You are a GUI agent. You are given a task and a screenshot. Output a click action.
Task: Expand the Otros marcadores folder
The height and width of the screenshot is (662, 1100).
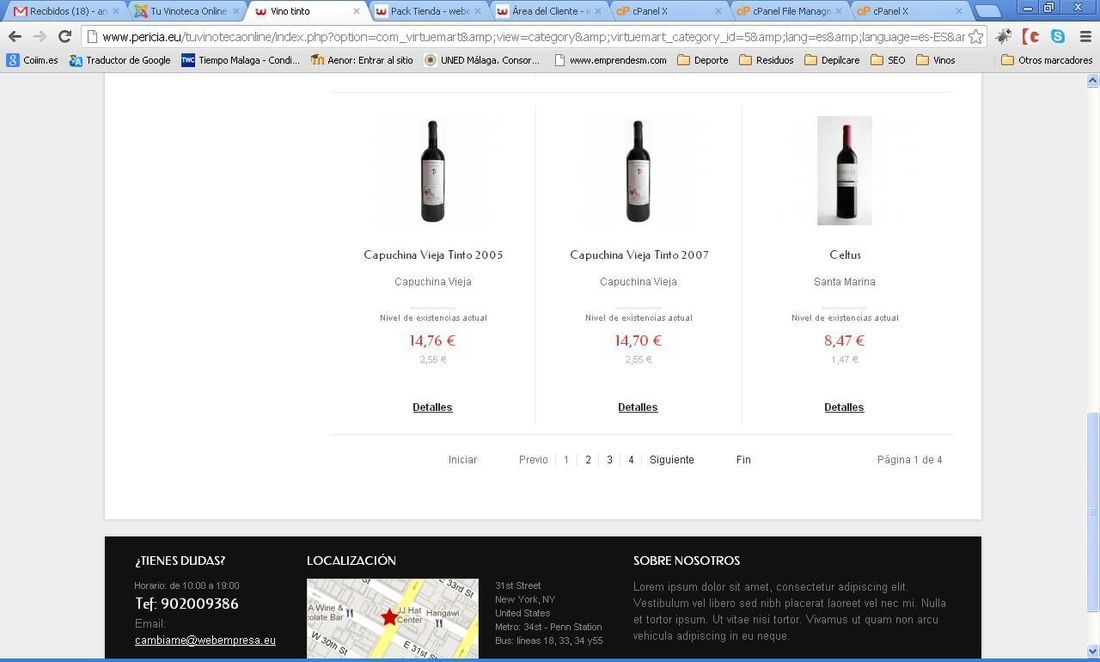(1047, 60)
